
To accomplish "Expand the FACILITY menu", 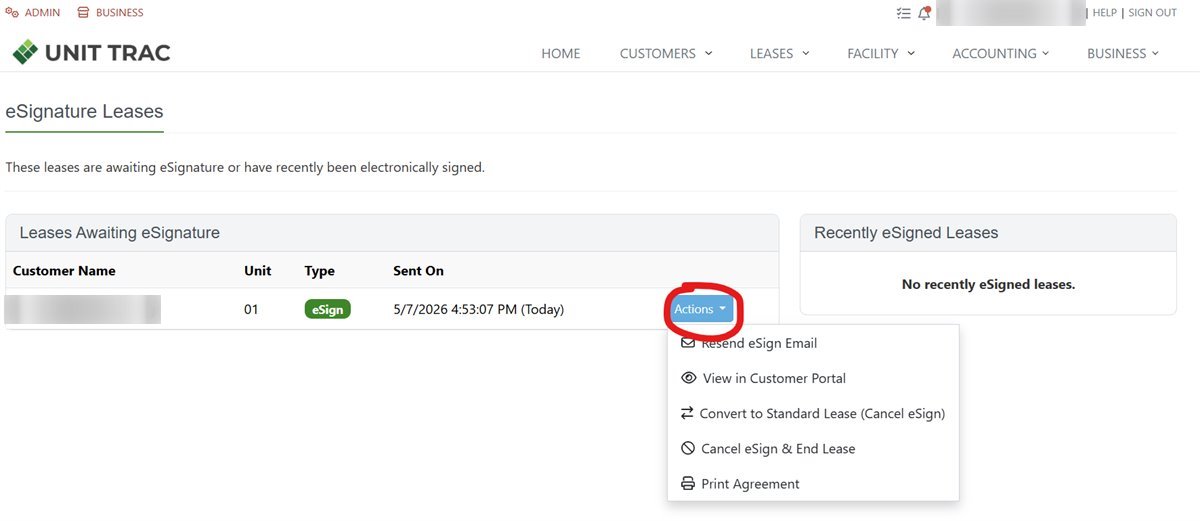I will pyautogui.click(x=881, y=54).
